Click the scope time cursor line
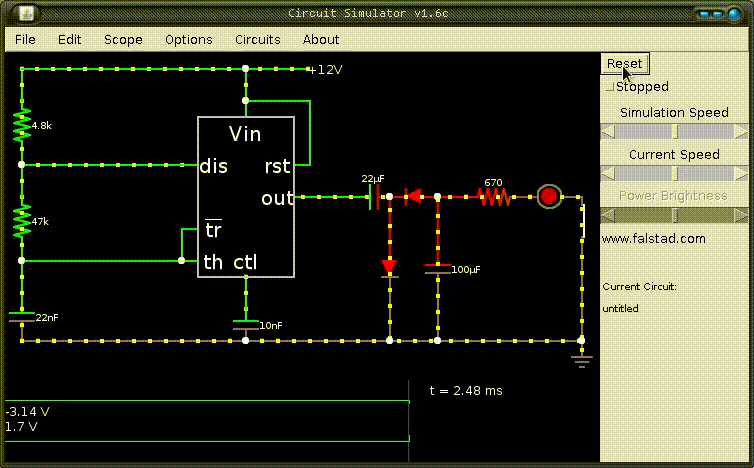This screenshot has height=468, width=754. [x=409, y=421]
